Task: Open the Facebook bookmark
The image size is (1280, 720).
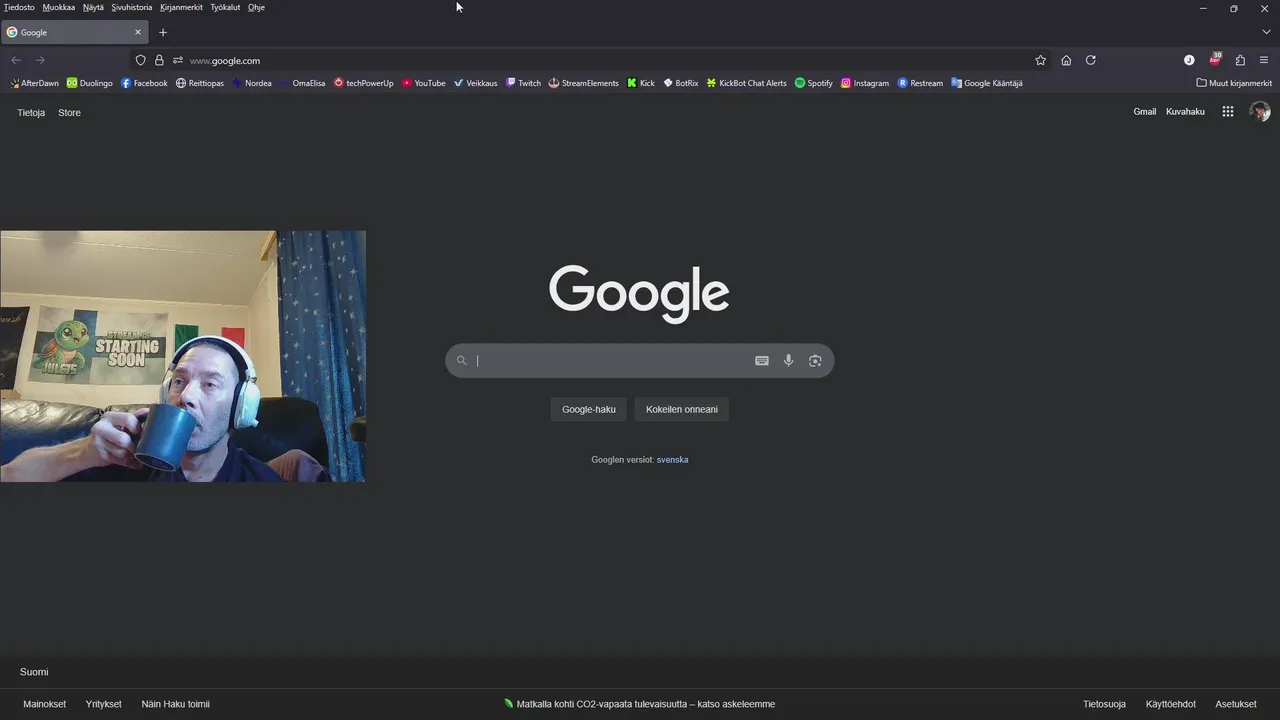Action: pyautogui.click(x=144, y=83)
